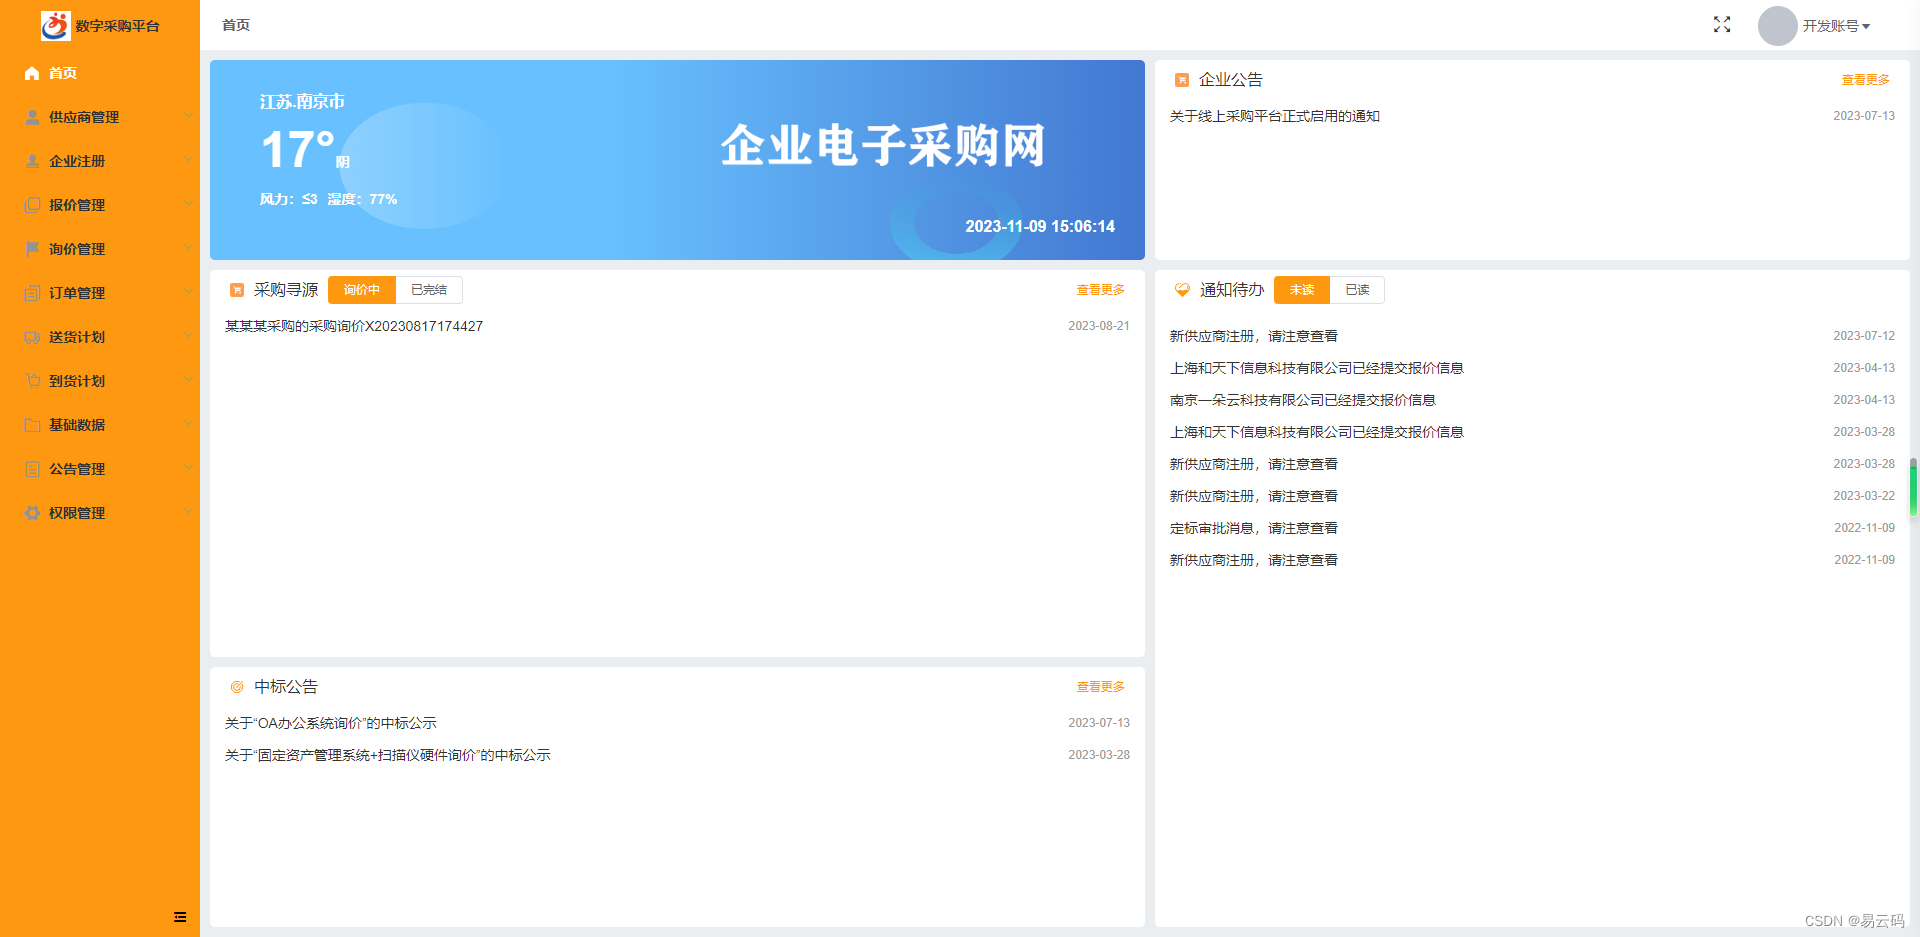Open the 首页 home icon in sidebar
The height and width of the screenshot is (937, 1920).
[31, 73]
